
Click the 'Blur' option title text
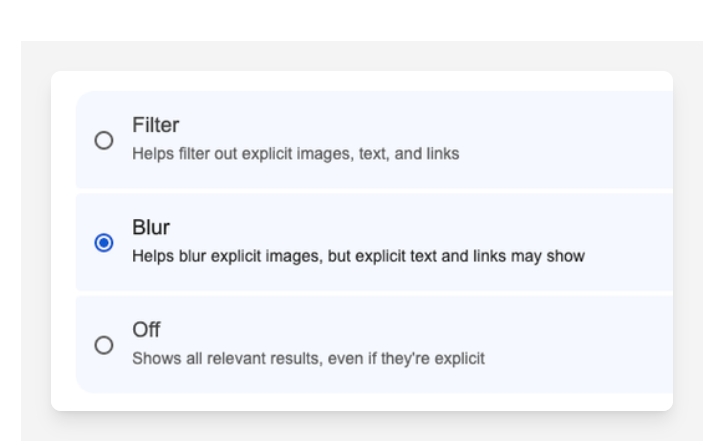click(151, 227)
